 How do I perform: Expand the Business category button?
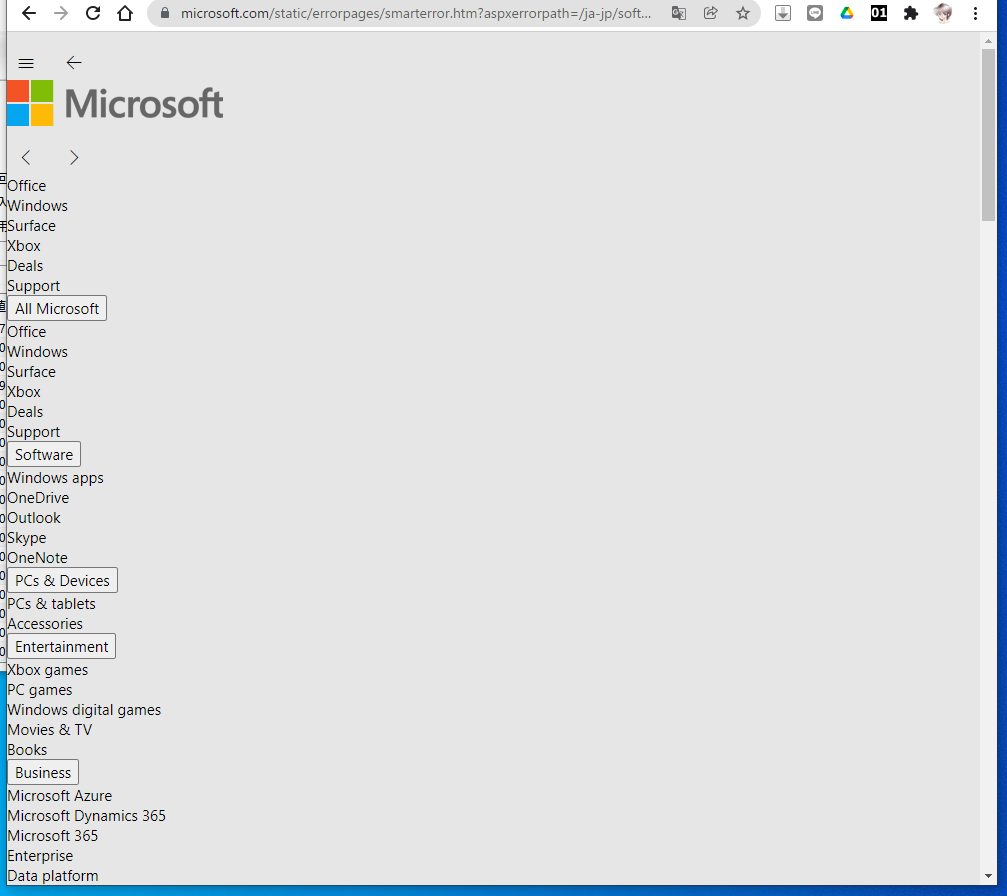(43, 773)
